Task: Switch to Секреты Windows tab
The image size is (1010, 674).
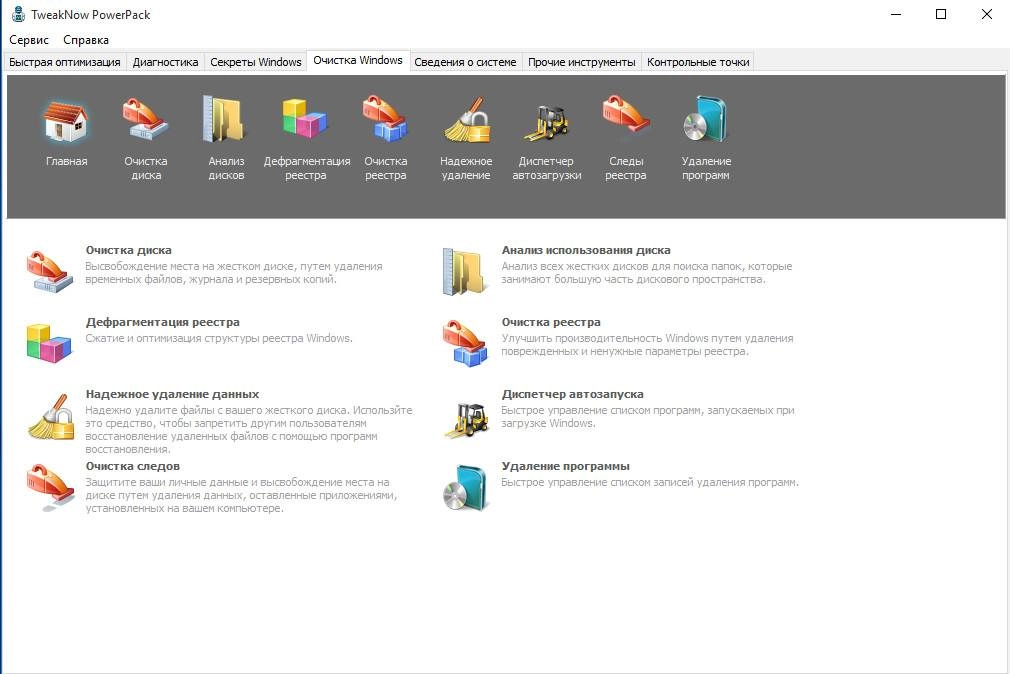Action: click(x=256, y=62)
